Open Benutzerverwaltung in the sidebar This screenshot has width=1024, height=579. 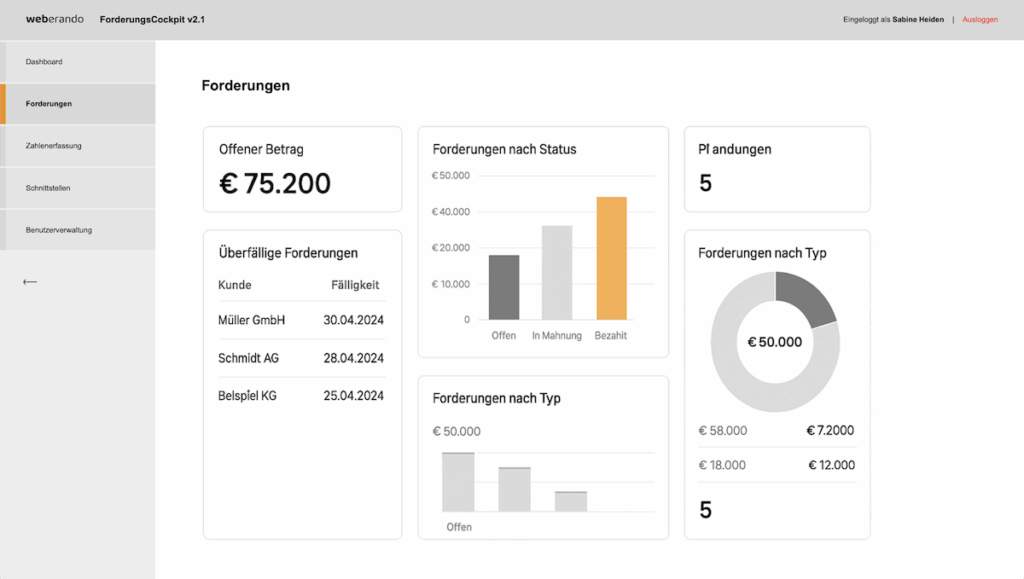tap(59, 230)
